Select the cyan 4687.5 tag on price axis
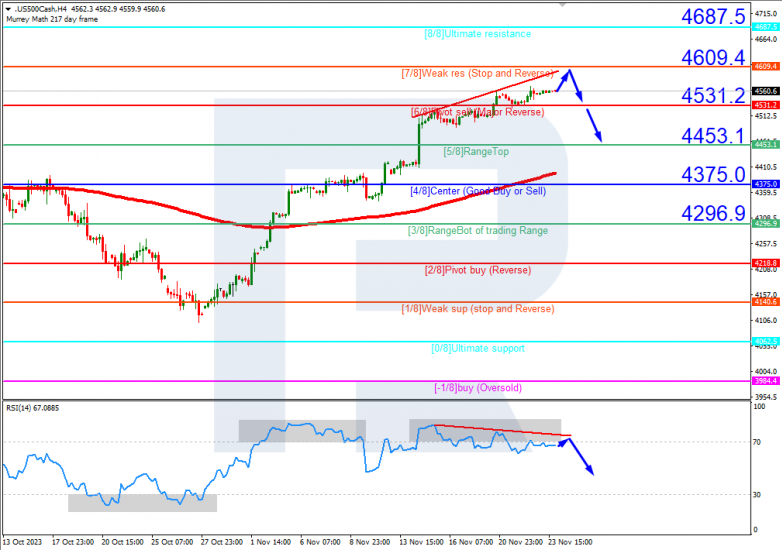This screenshot has width=782, height=550. pyautogui.click(x=766, y=27)
